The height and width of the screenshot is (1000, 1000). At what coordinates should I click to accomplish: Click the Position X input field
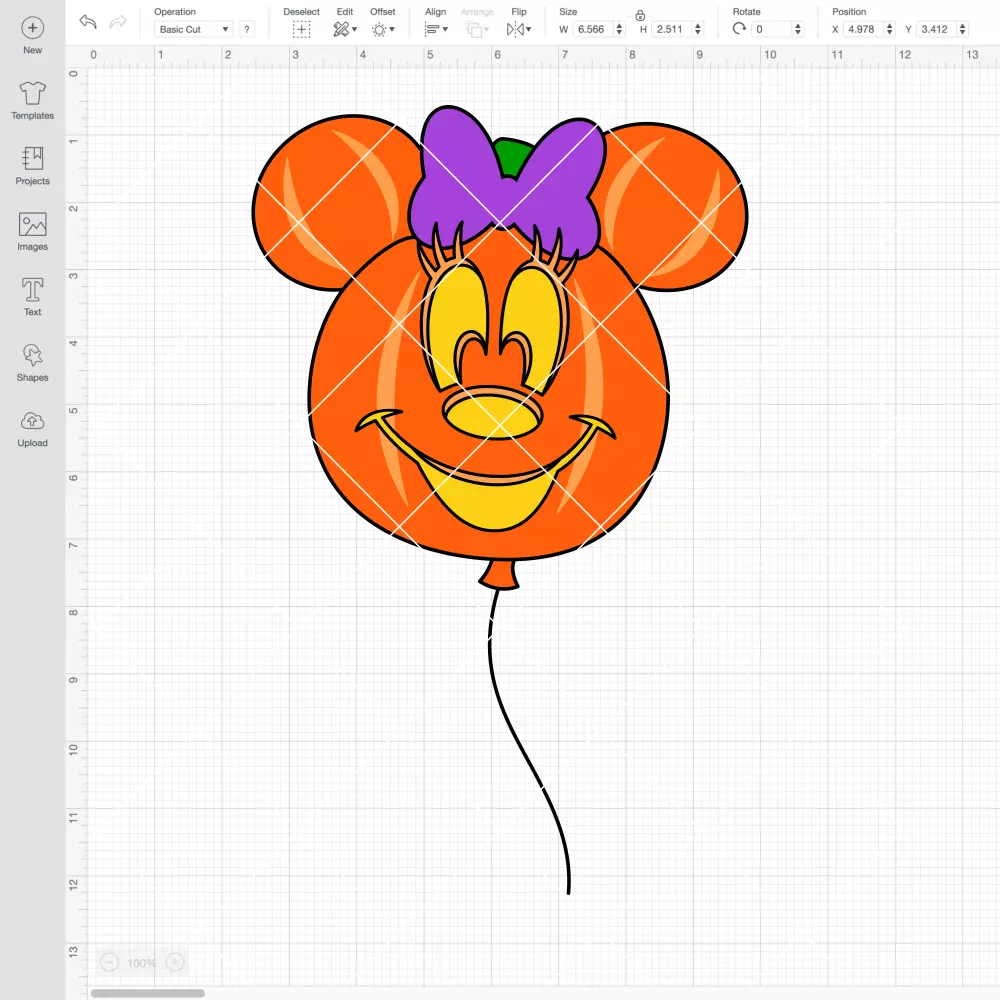click(863, 29)
